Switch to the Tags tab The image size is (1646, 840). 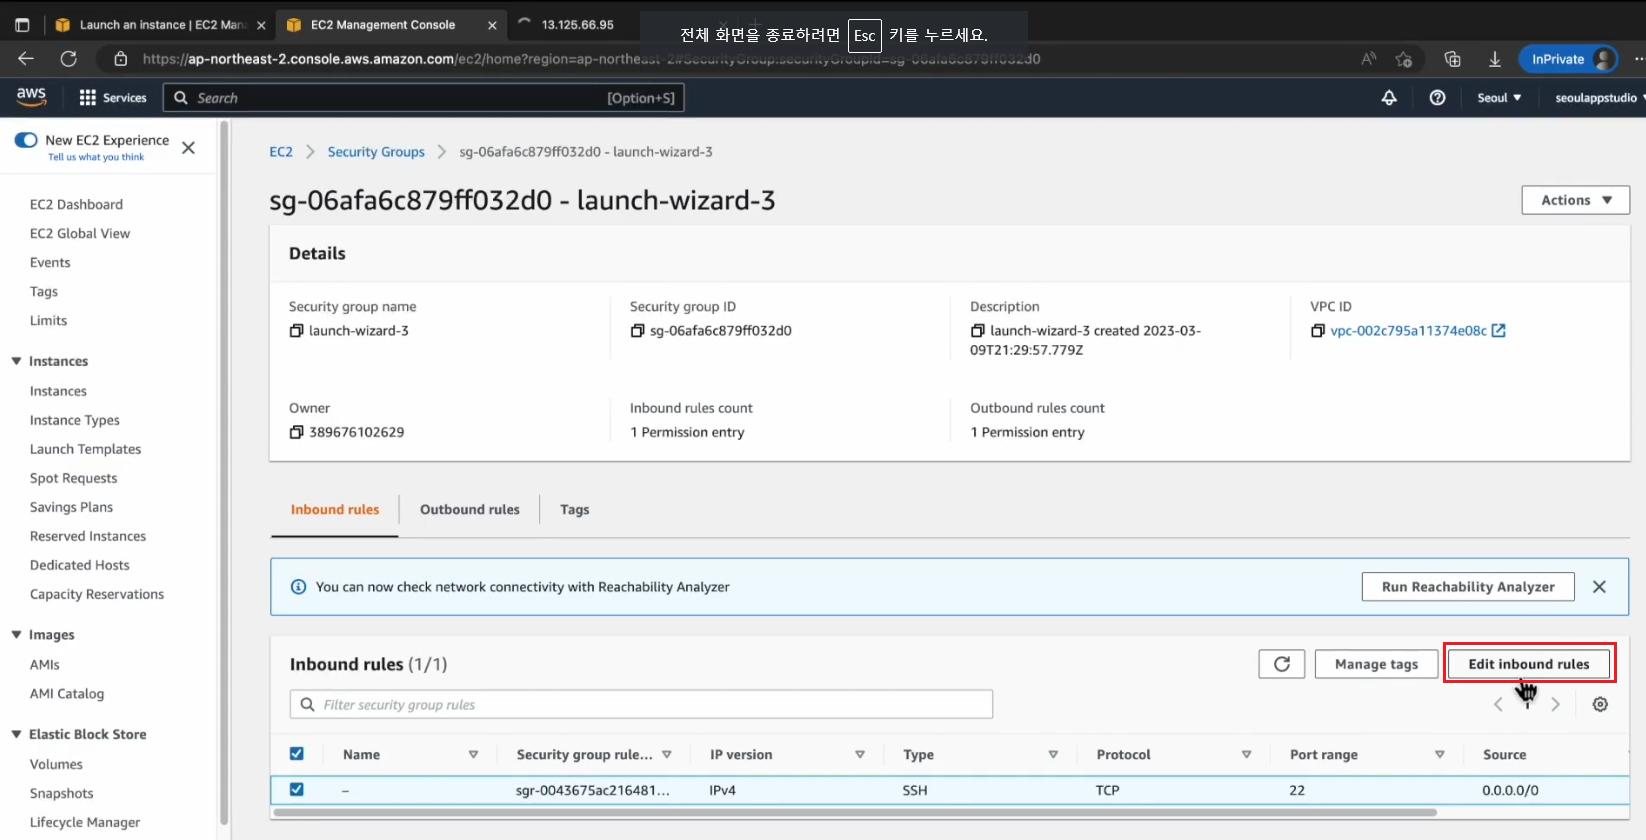[x=574, y=509]
